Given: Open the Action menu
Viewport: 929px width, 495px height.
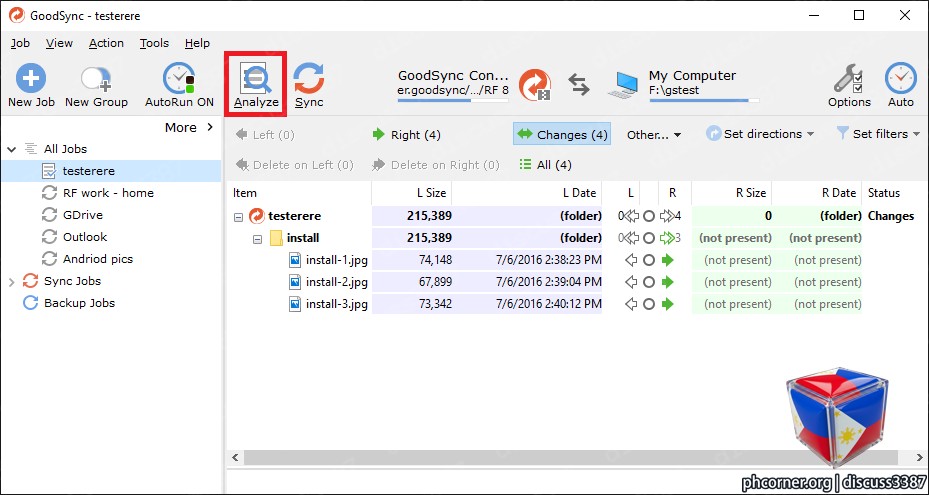Looking at the screenshot, I should pyautogui.click(x=106, y=43).
